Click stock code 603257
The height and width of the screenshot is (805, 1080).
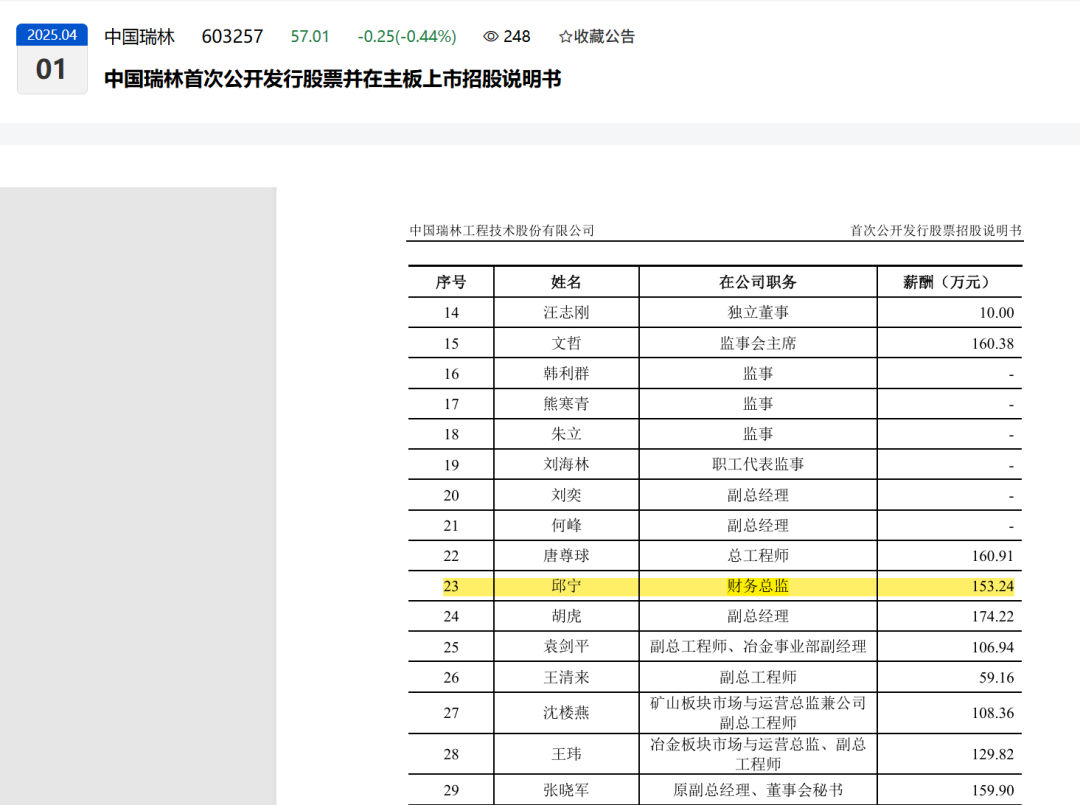(x=232, y=36)
